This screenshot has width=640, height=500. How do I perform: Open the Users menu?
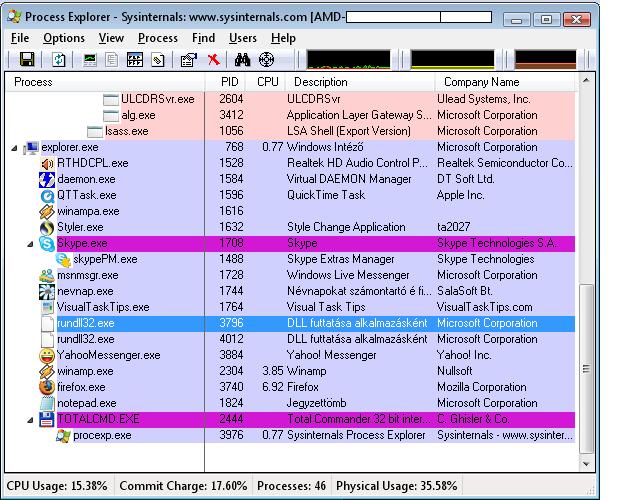tap(243, 38)
